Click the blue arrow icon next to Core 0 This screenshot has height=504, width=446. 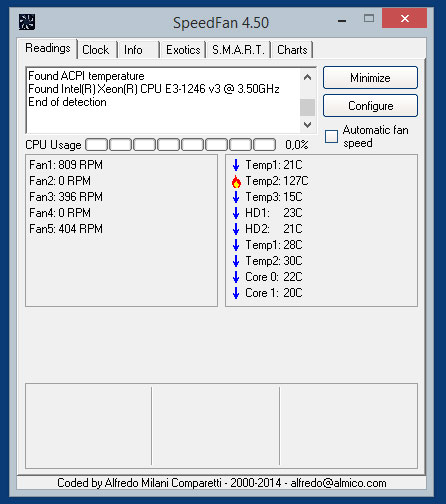236,277
